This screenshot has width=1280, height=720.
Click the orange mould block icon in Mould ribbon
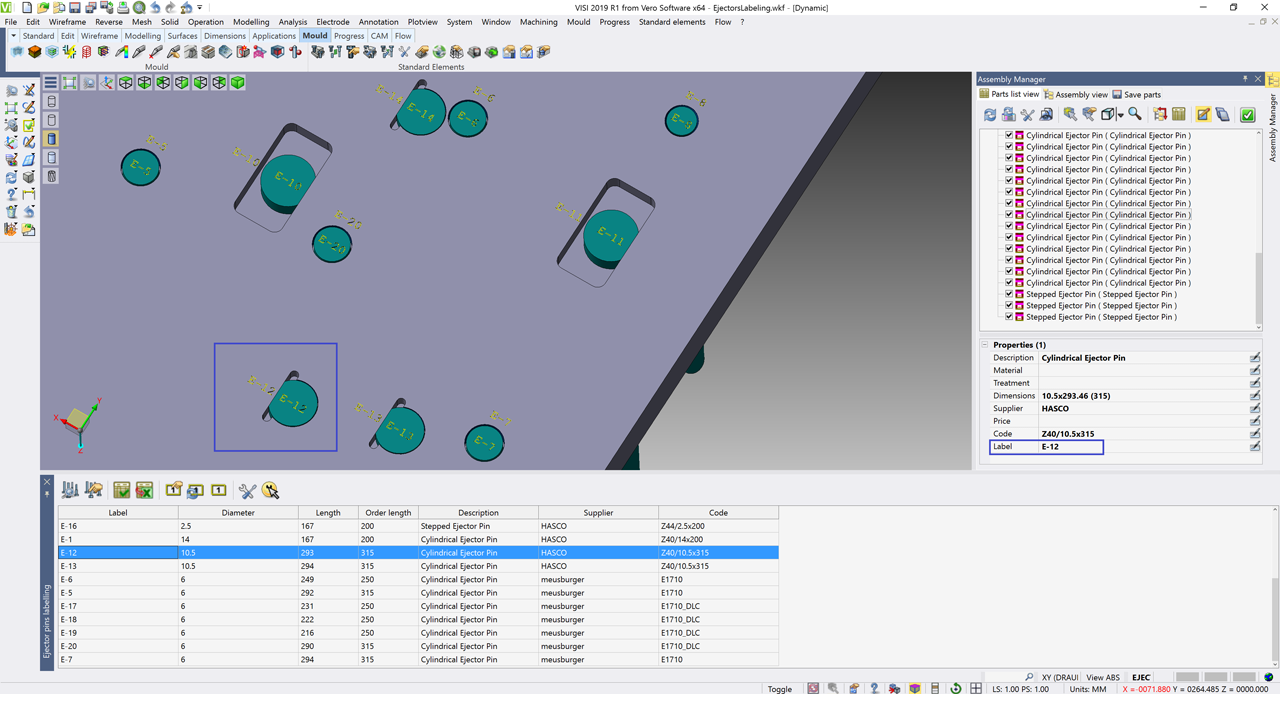[34, 51]
